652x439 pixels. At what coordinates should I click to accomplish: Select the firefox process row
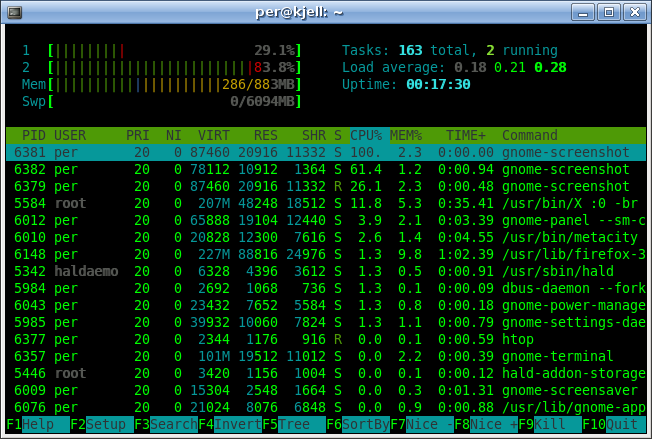pyautogui.click(x=326, y=254)
